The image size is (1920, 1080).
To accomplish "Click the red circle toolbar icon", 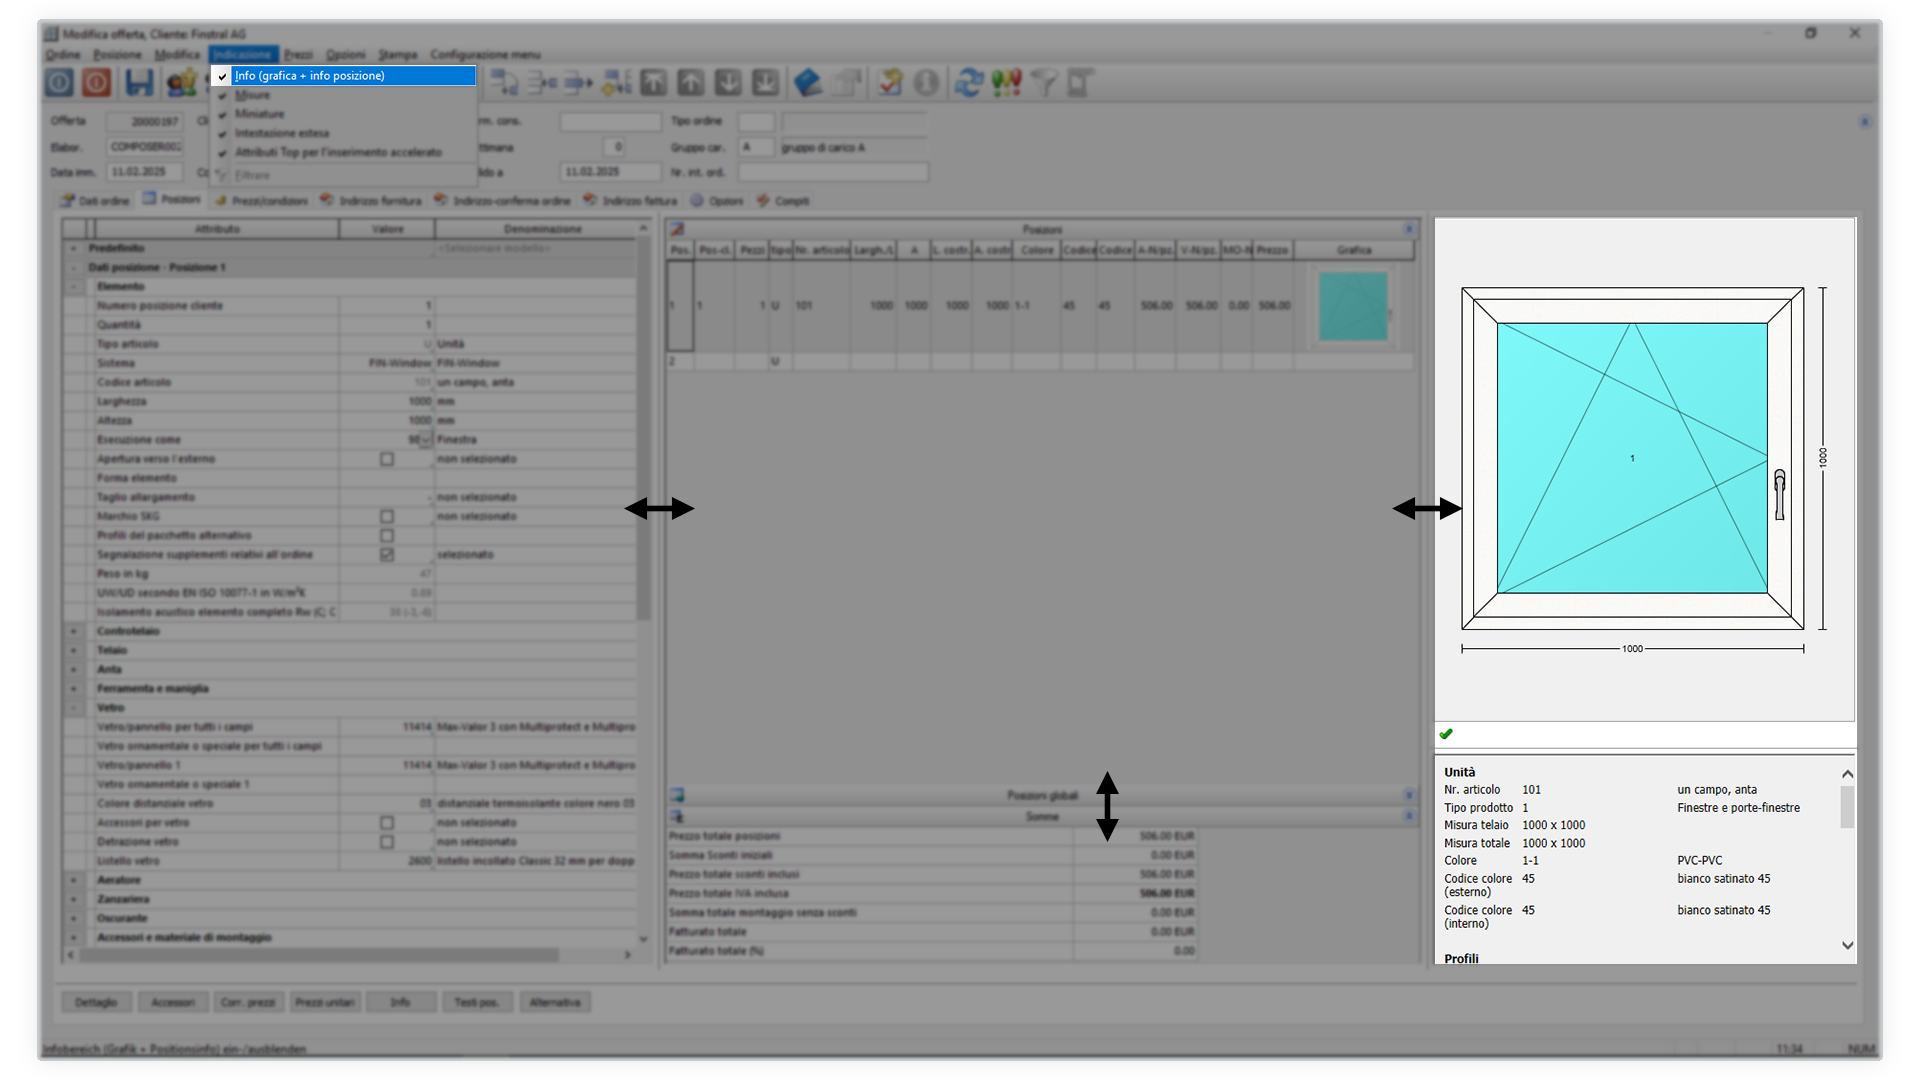I will 97,83.
